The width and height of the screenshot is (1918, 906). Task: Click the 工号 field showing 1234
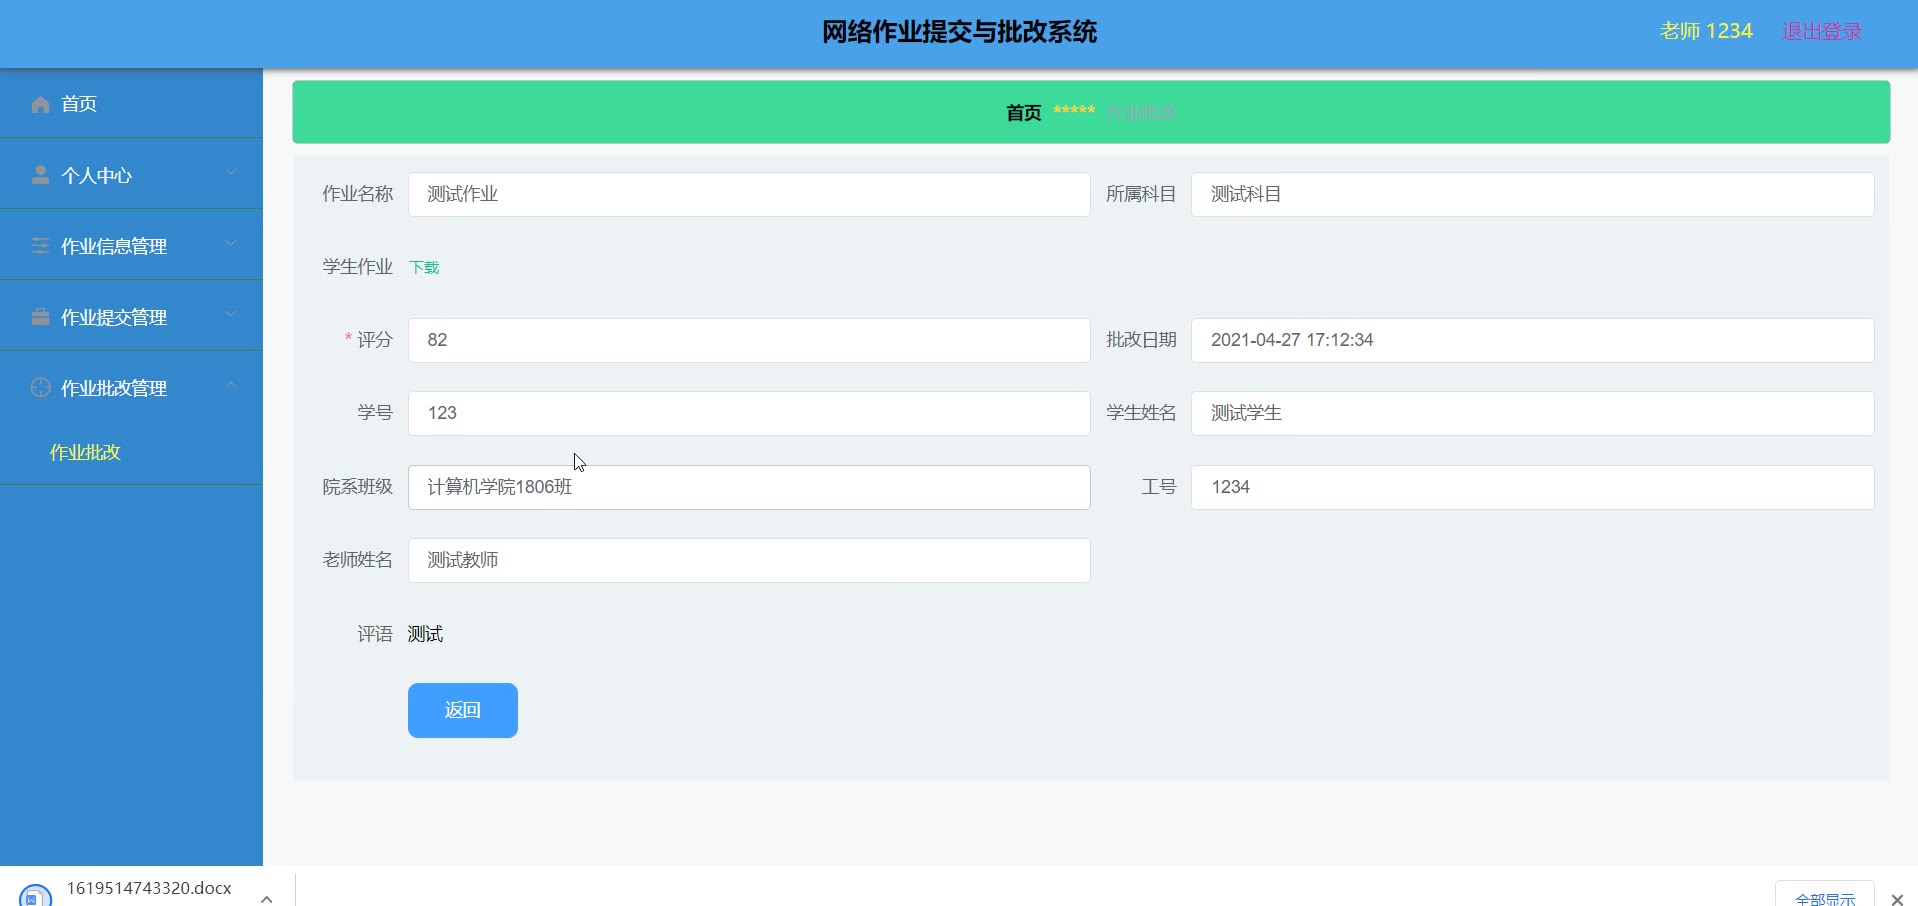coord(1533,487)
